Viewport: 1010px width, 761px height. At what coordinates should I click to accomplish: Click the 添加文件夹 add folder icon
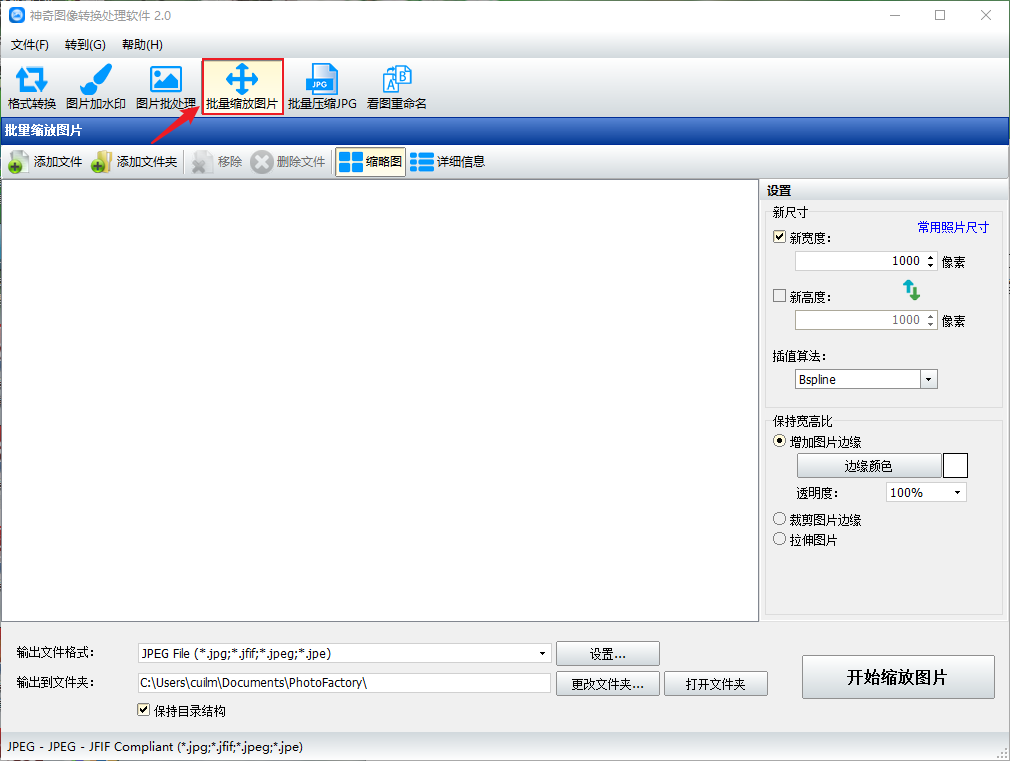point(101,162)
